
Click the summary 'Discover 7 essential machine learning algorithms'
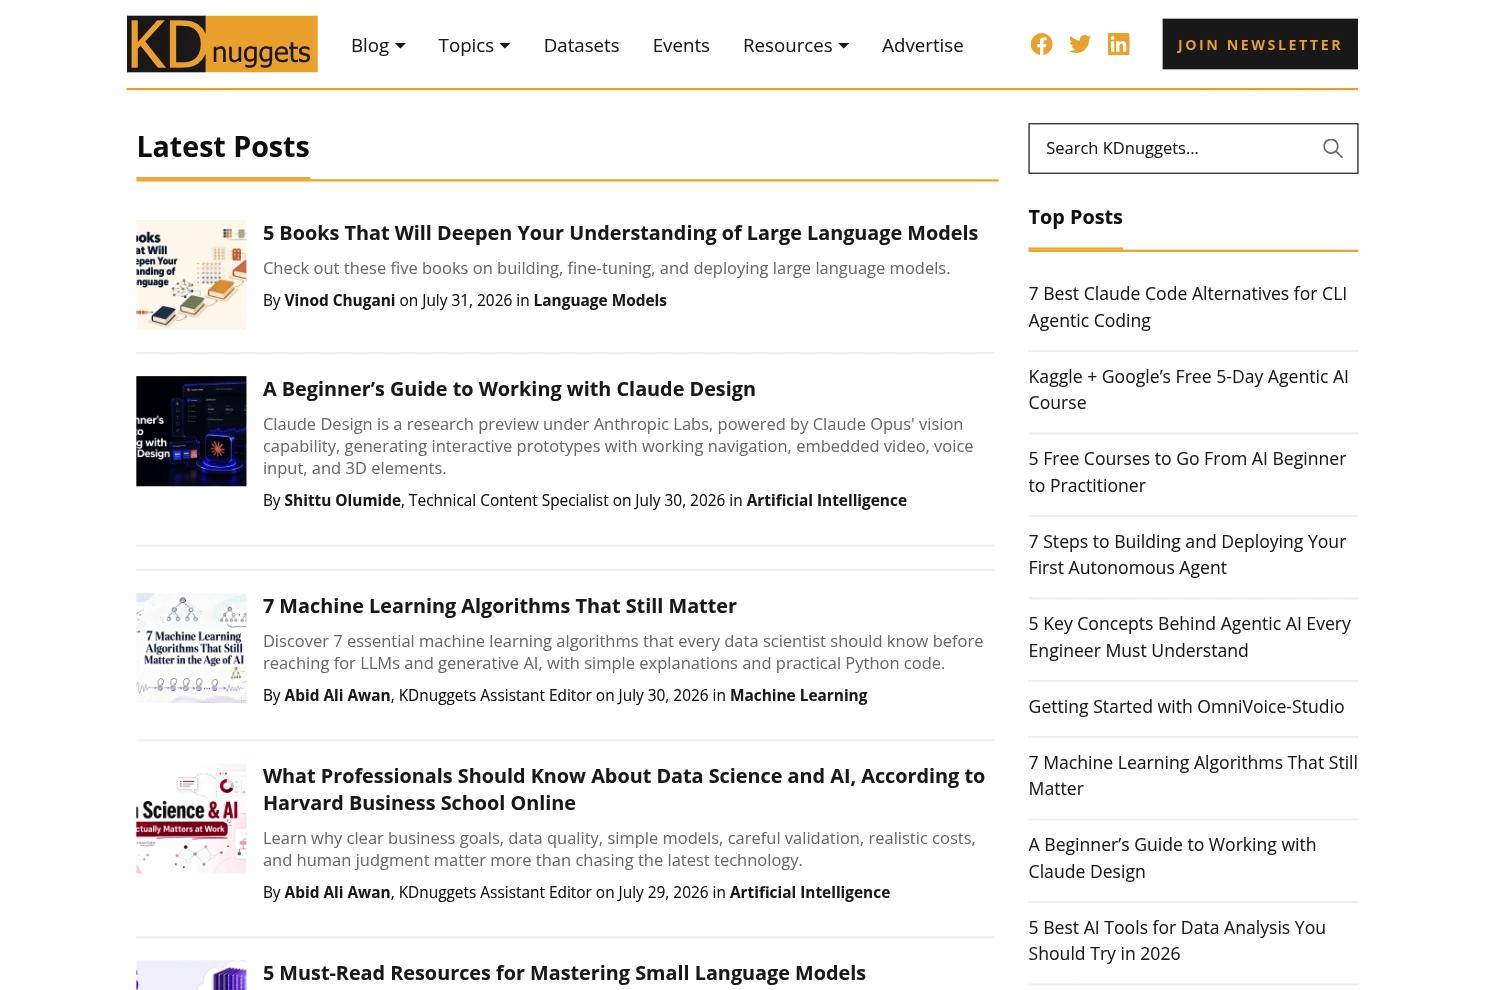(623, 652)
